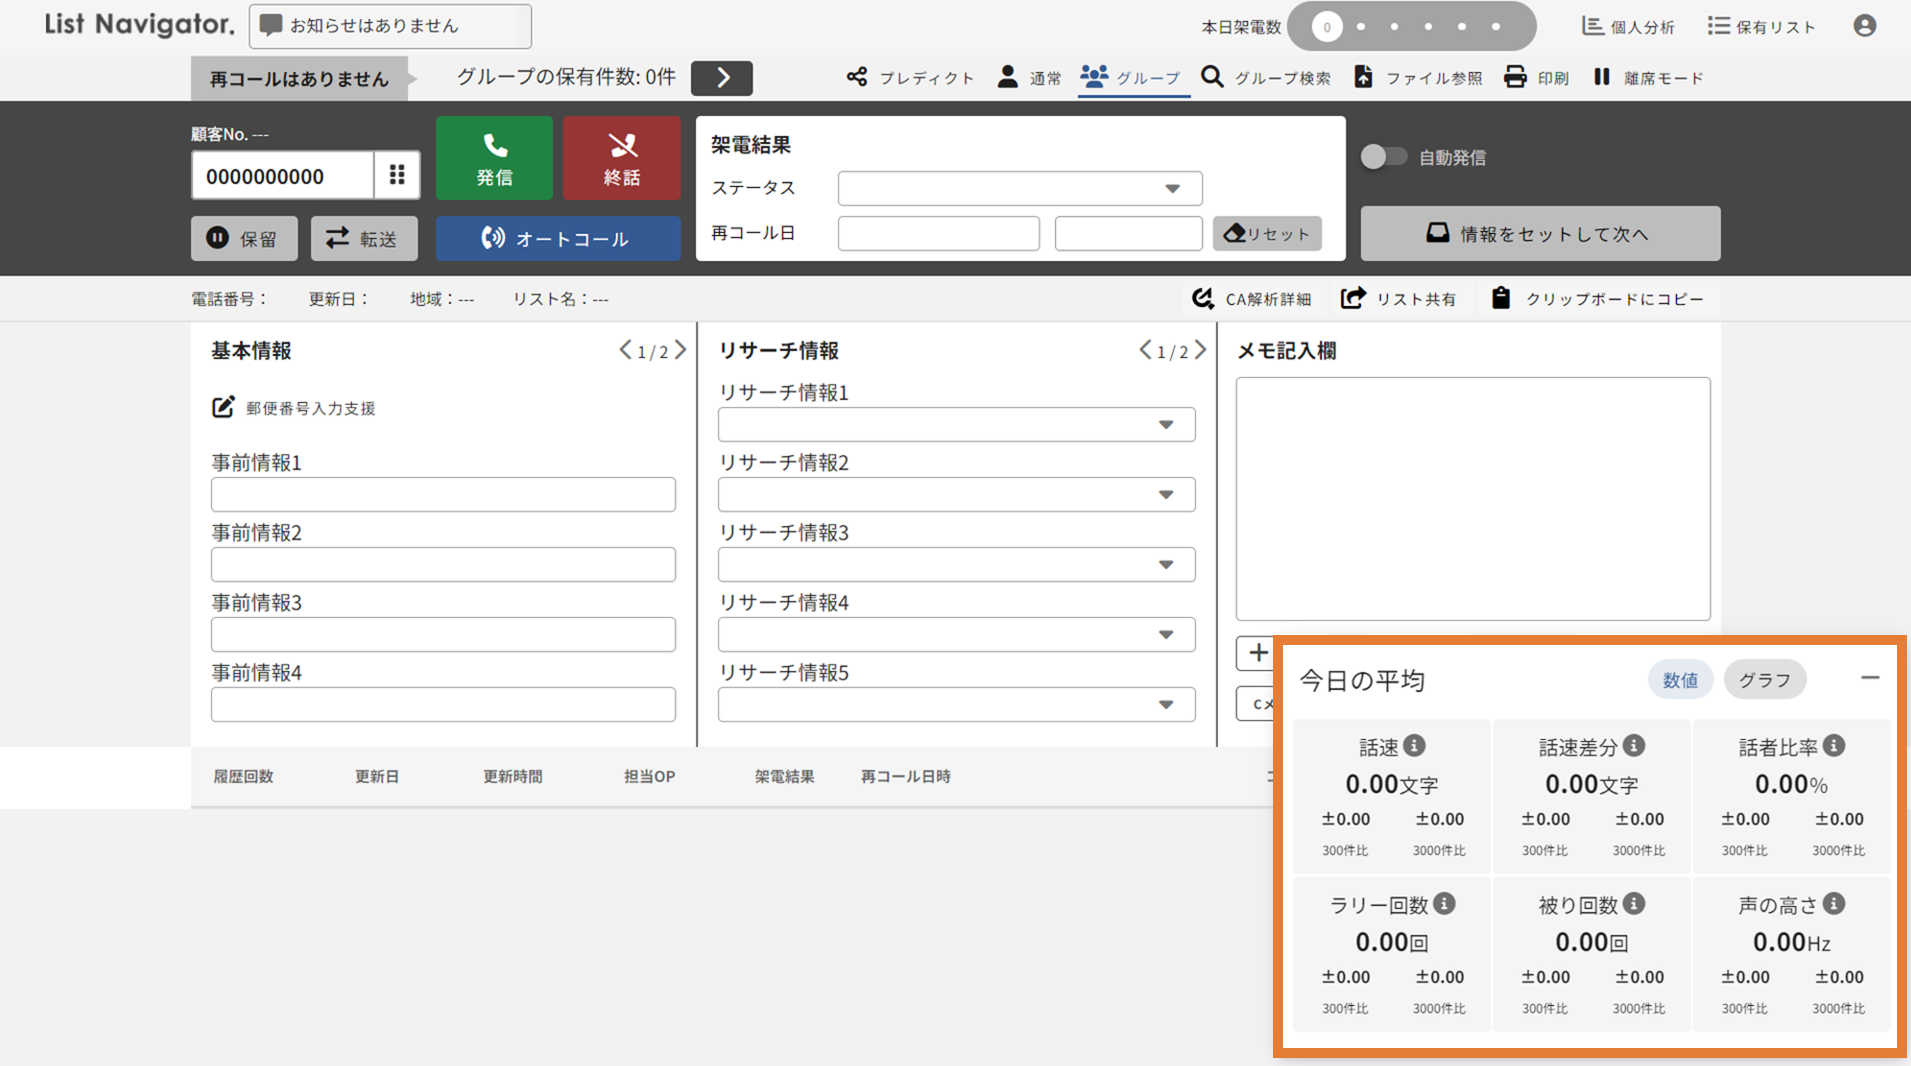Expand the リサーチ情報3 dropdown
The image size is (1911, 1066).
955,565
